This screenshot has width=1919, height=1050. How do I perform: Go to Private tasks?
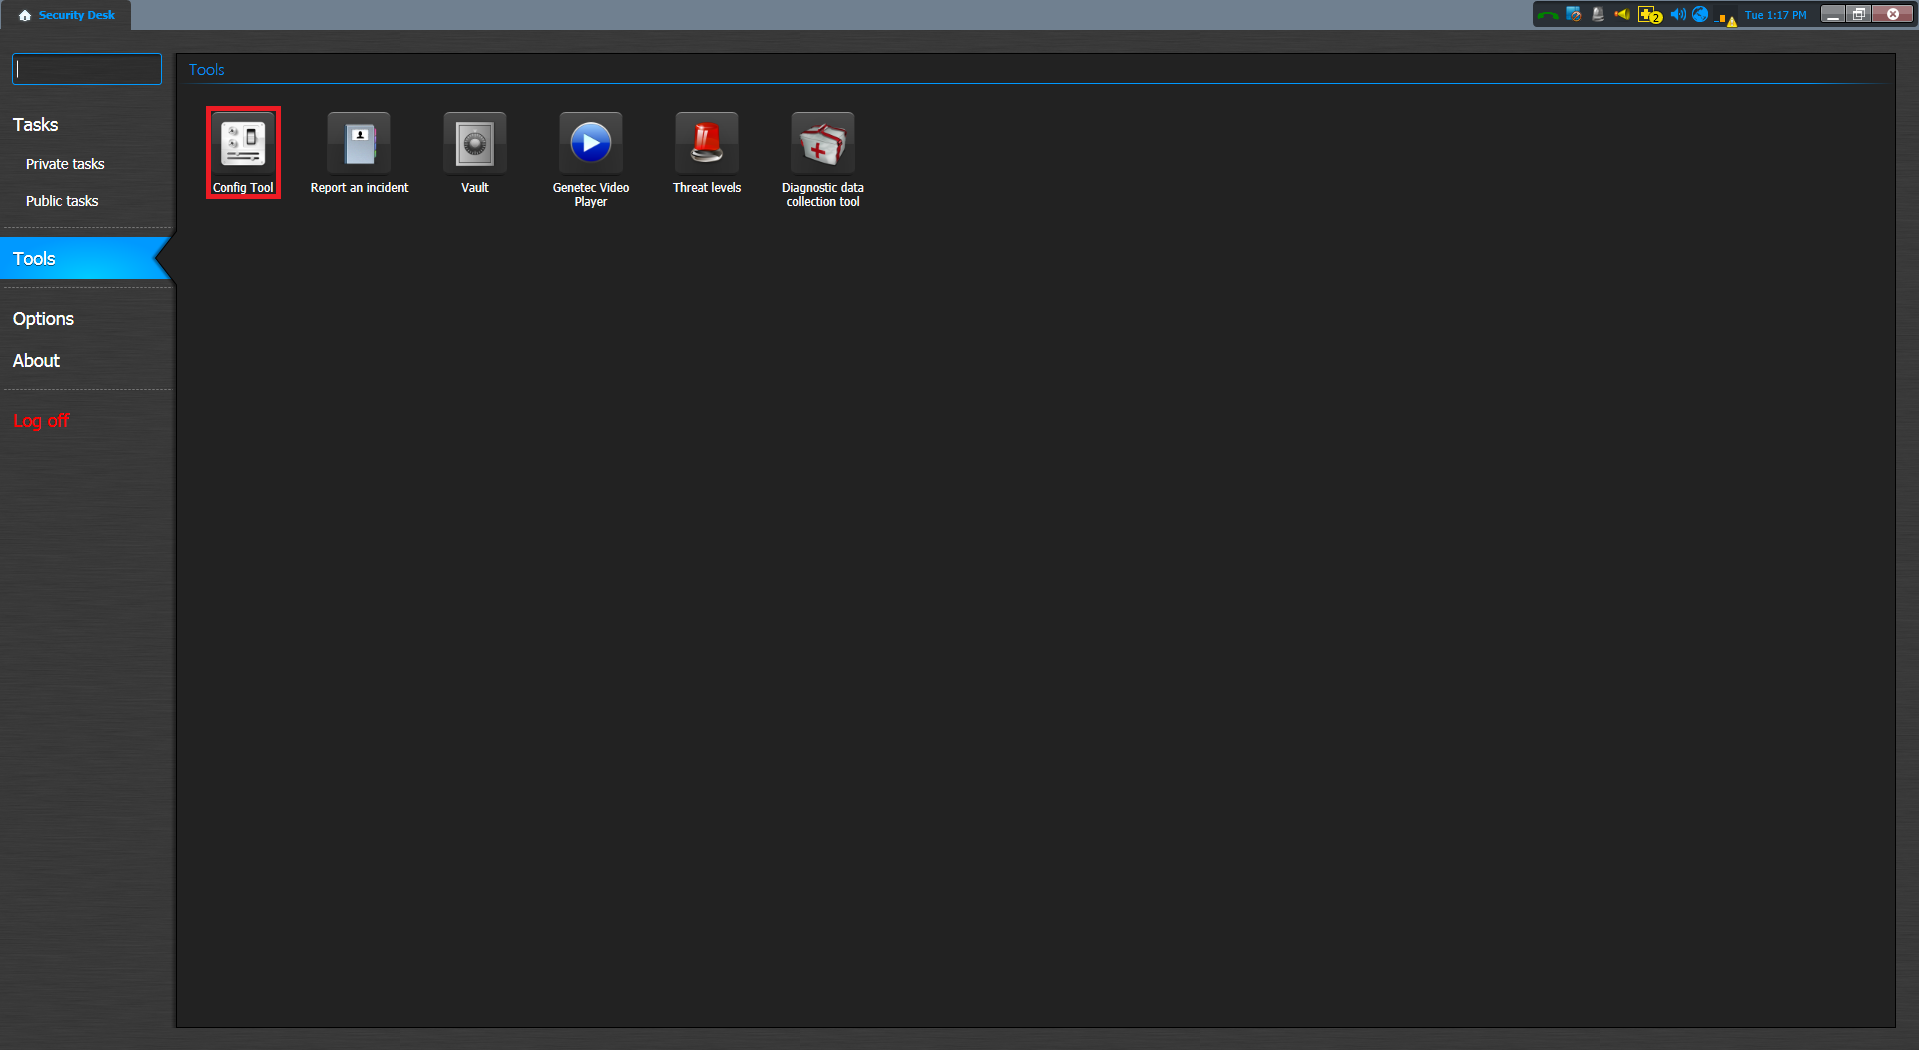(x=65, y=164)
